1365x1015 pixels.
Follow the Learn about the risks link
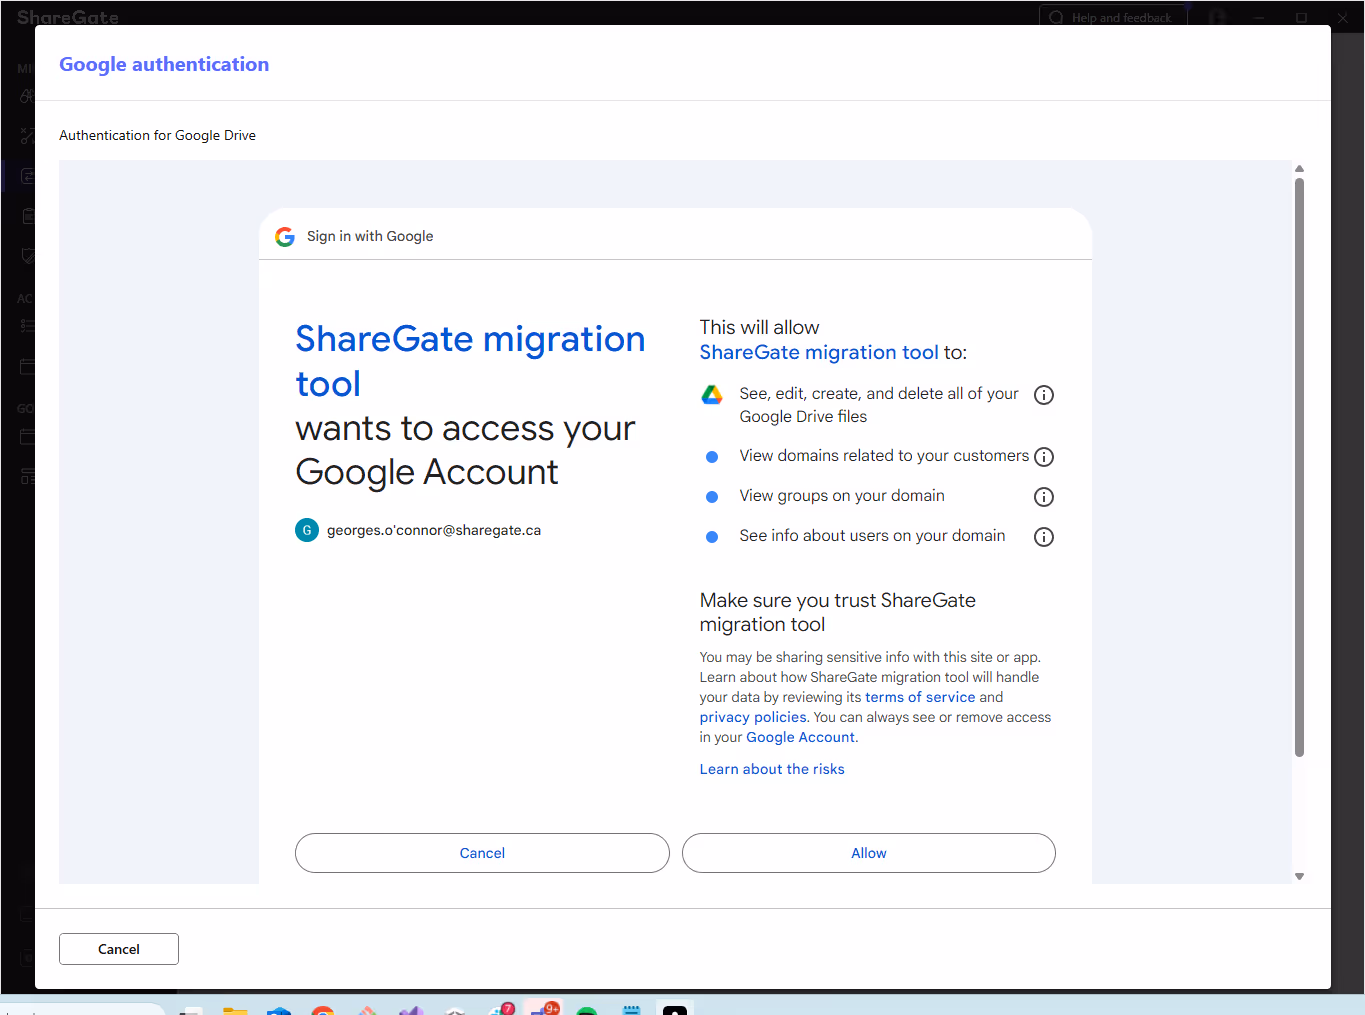click(772, 769)
